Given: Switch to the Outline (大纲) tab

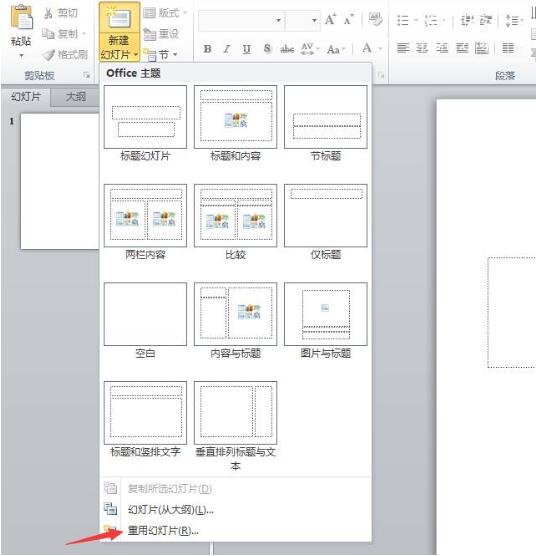Looking at the screenshot, I should pos(76,97).
